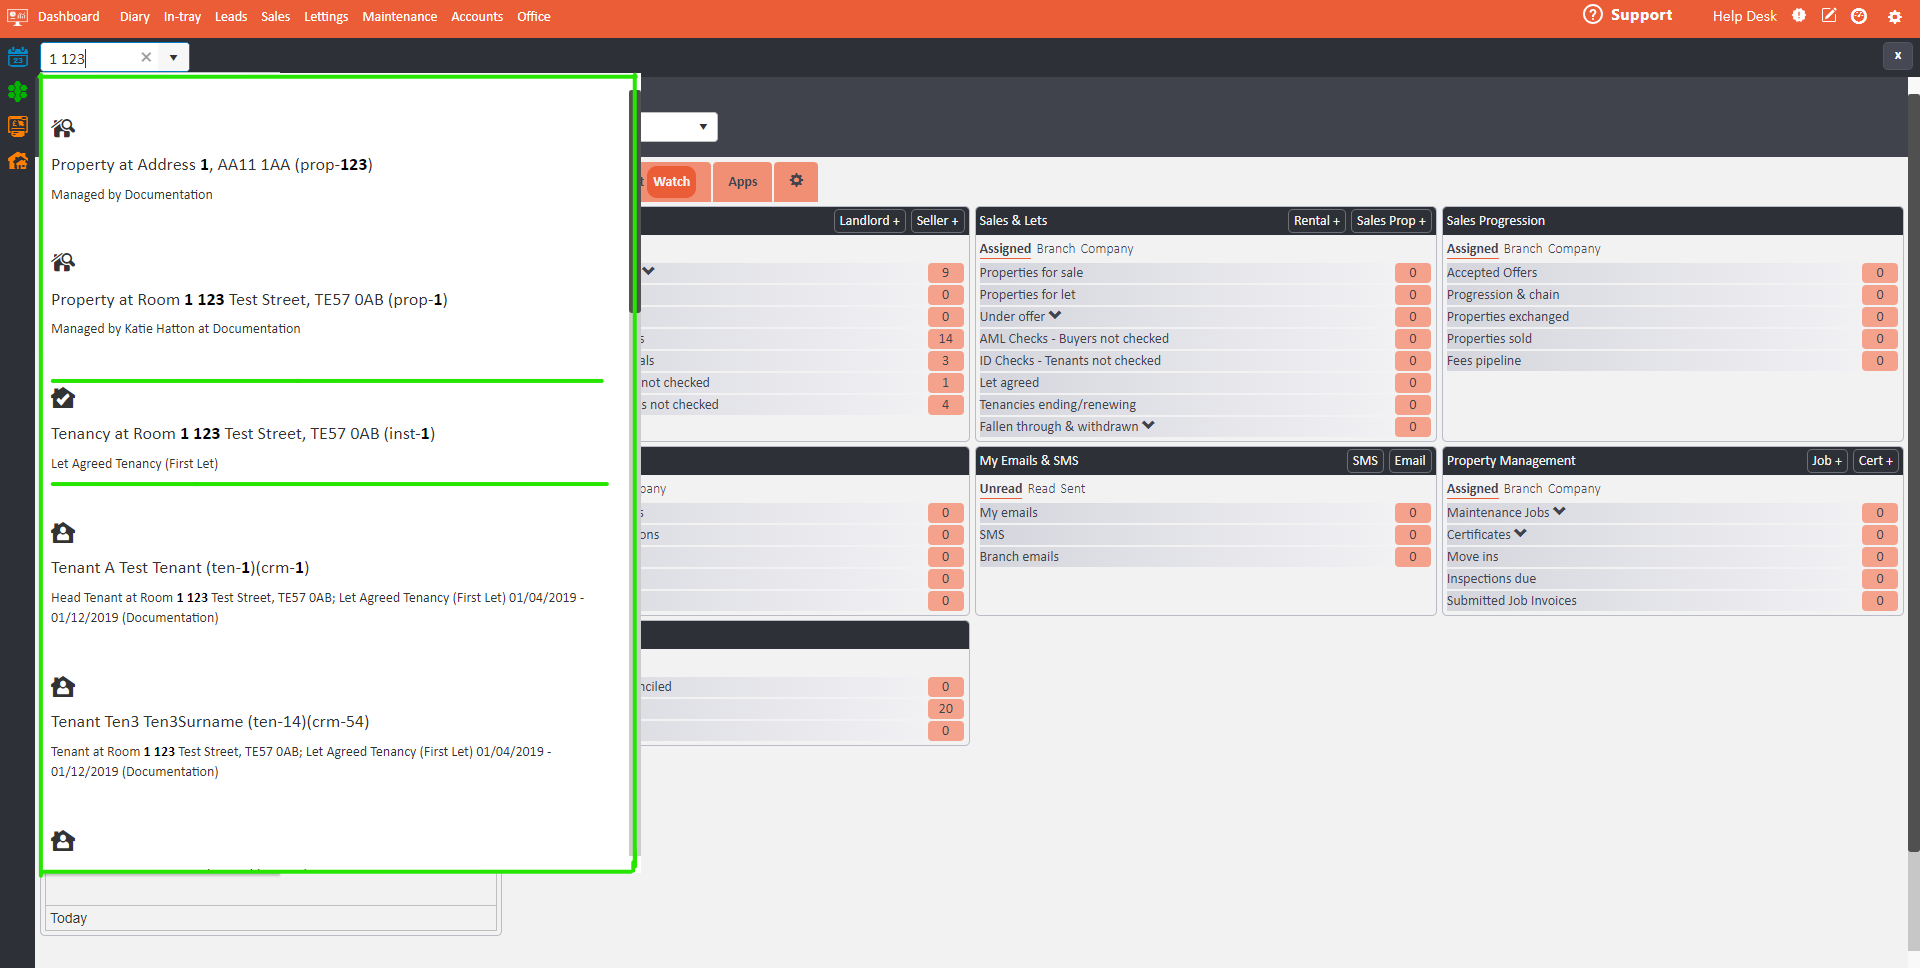1920x968 pixels.
Task: Click the green honeycomb sidebar icon
Action: pyautogui.click(x=17, y=92)
